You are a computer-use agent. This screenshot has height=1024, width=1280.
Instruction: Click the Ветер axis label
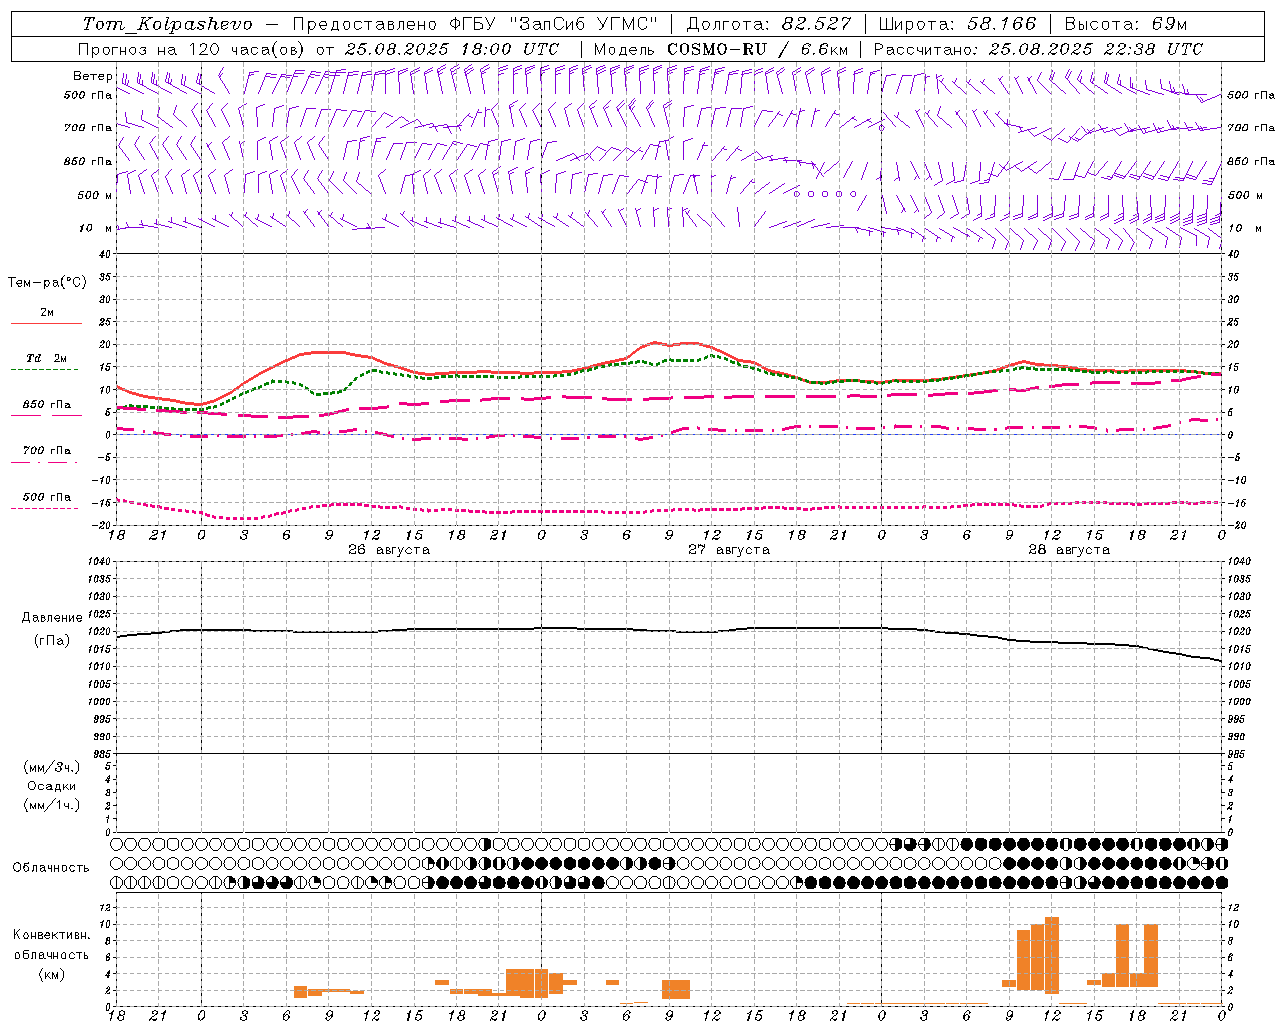click(x=92, y=76)
